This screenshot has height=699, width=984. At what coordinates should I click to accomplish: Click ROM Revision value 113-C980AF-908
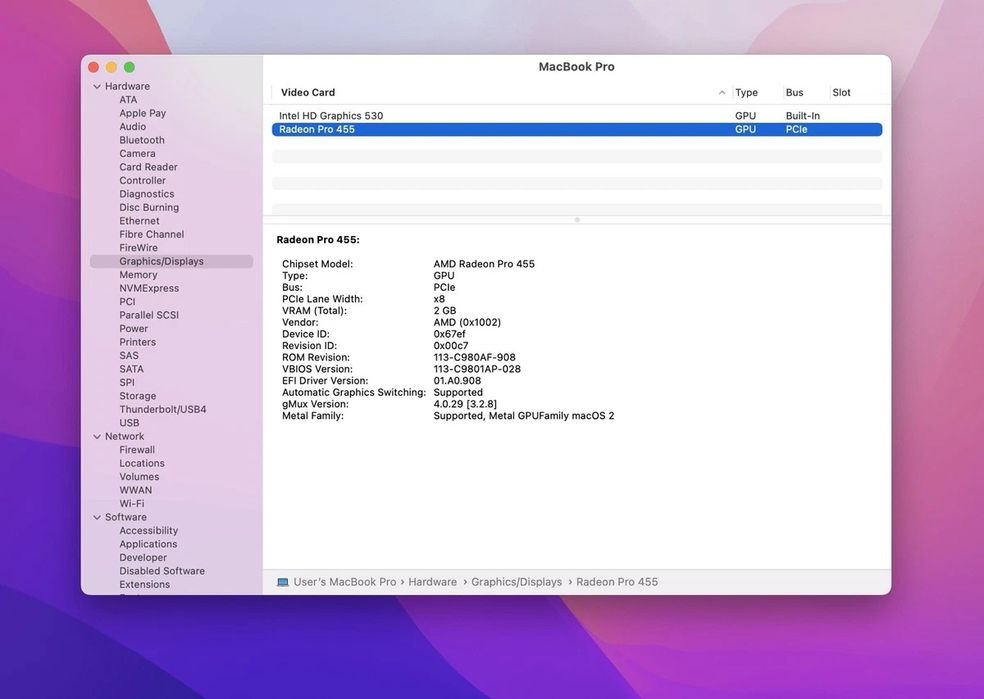coord(474,358)
